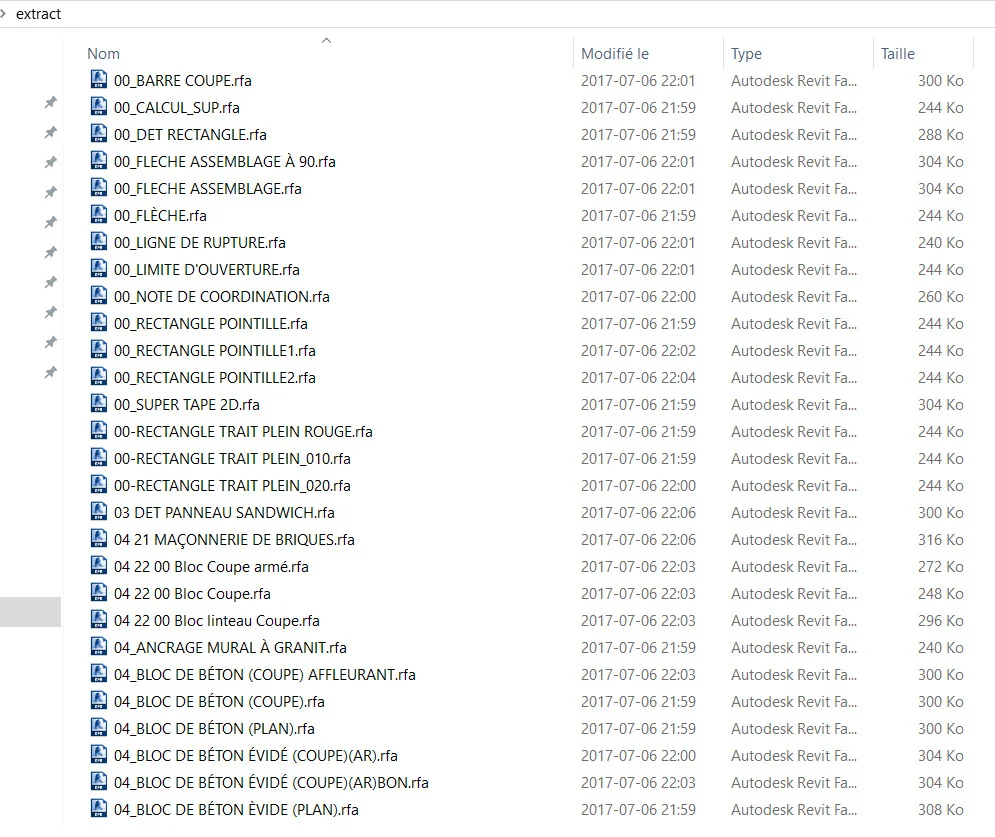Select file name 00_SUPER TAPE 2D.rfa

pyautogui.click(x=187, y=404)
